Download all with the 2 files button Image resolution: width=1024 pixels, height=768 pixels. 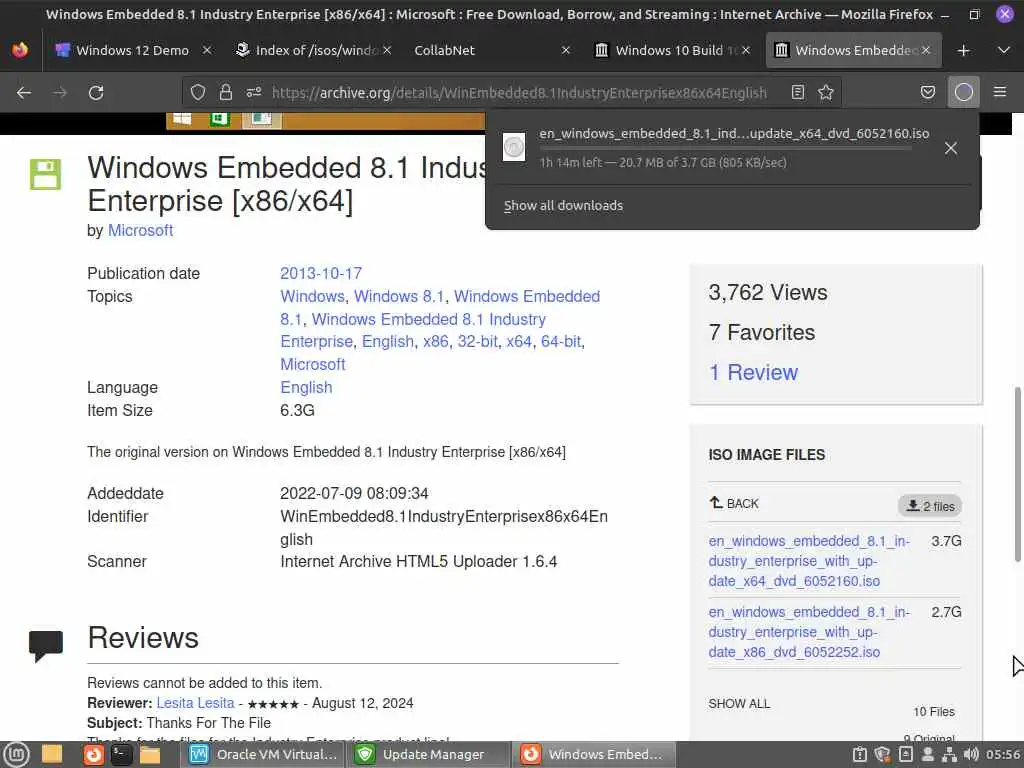(930, 506)
